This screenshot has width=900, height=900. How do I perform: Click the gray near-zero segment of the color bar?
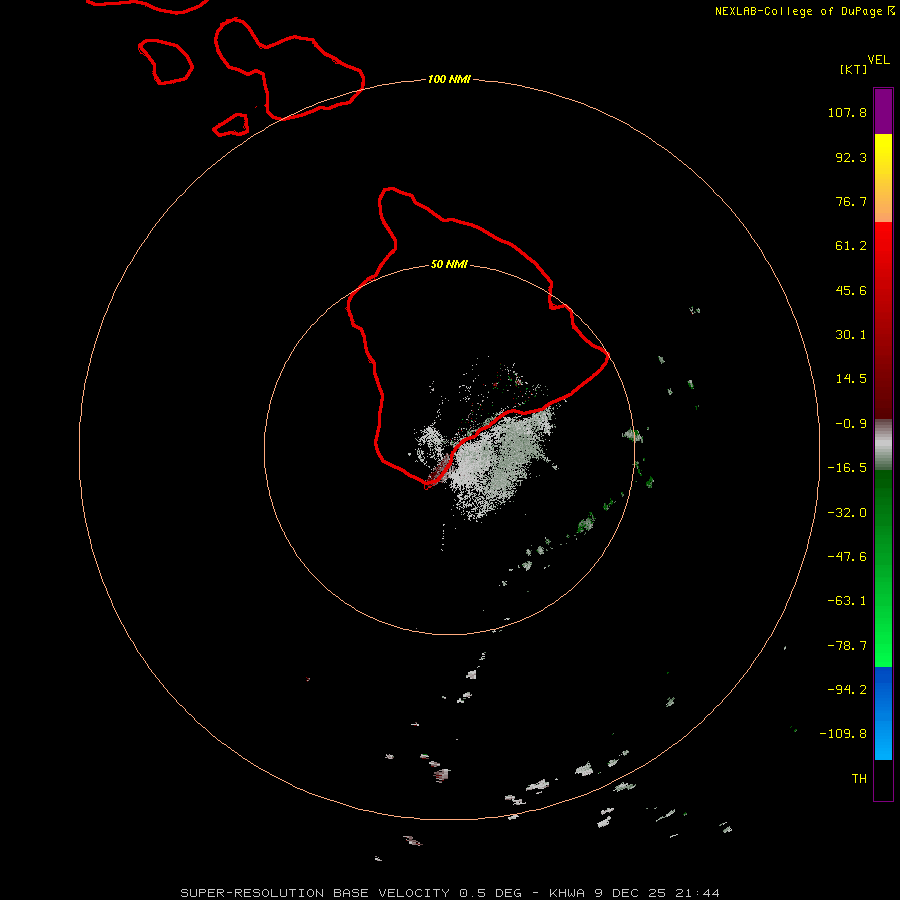(883, 445)
